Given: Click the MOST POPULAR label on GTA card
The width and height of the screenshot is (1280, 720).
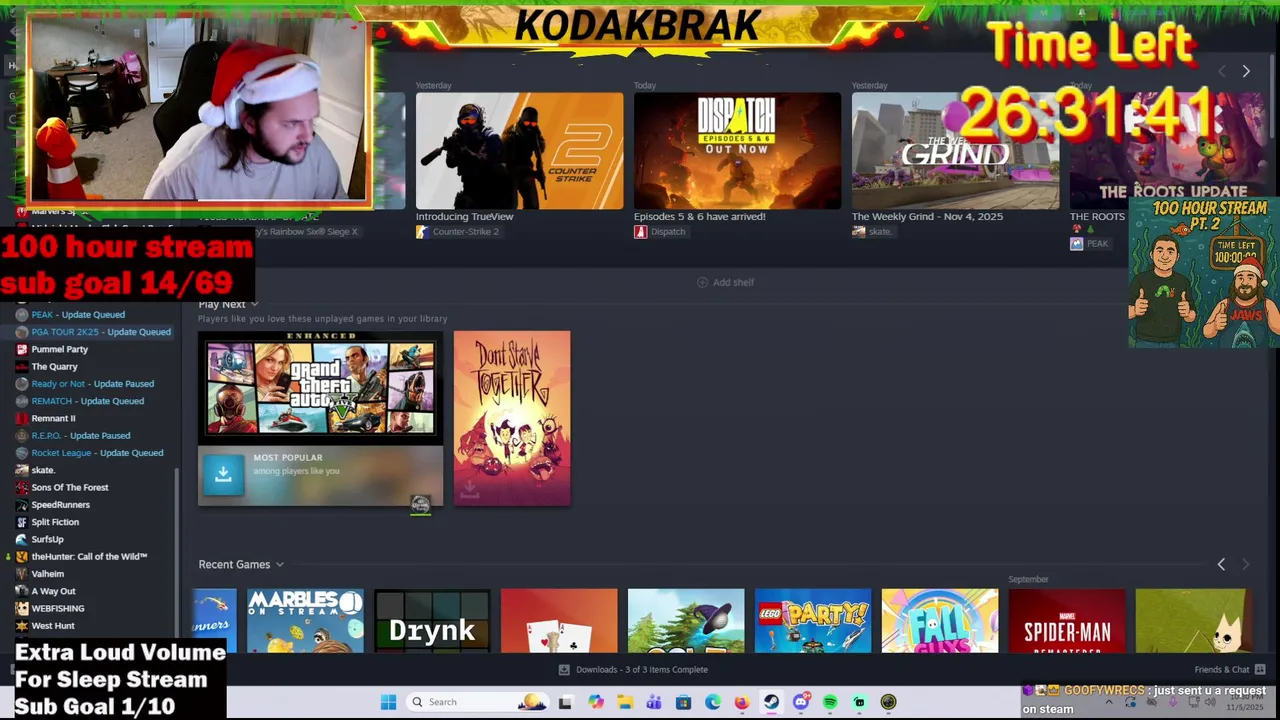Looking at the screenshot, I should 288,458.
